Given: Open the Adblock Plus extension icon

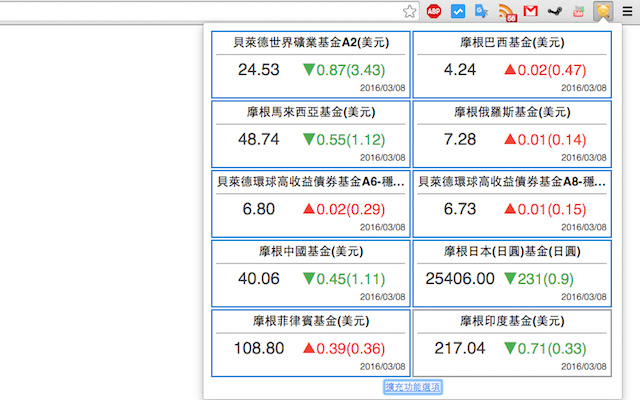Looking at the screenshot, I should pyautogui.click(x=433, y=11).
